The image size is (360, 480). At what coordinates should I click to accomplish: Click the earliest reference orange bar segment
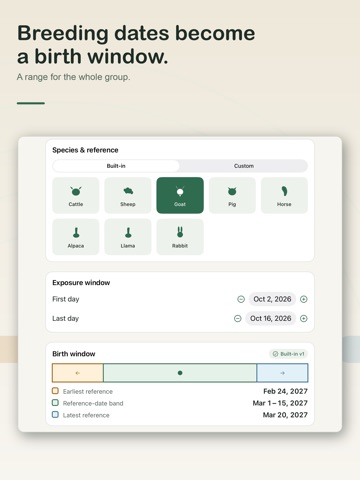(78, 373)
